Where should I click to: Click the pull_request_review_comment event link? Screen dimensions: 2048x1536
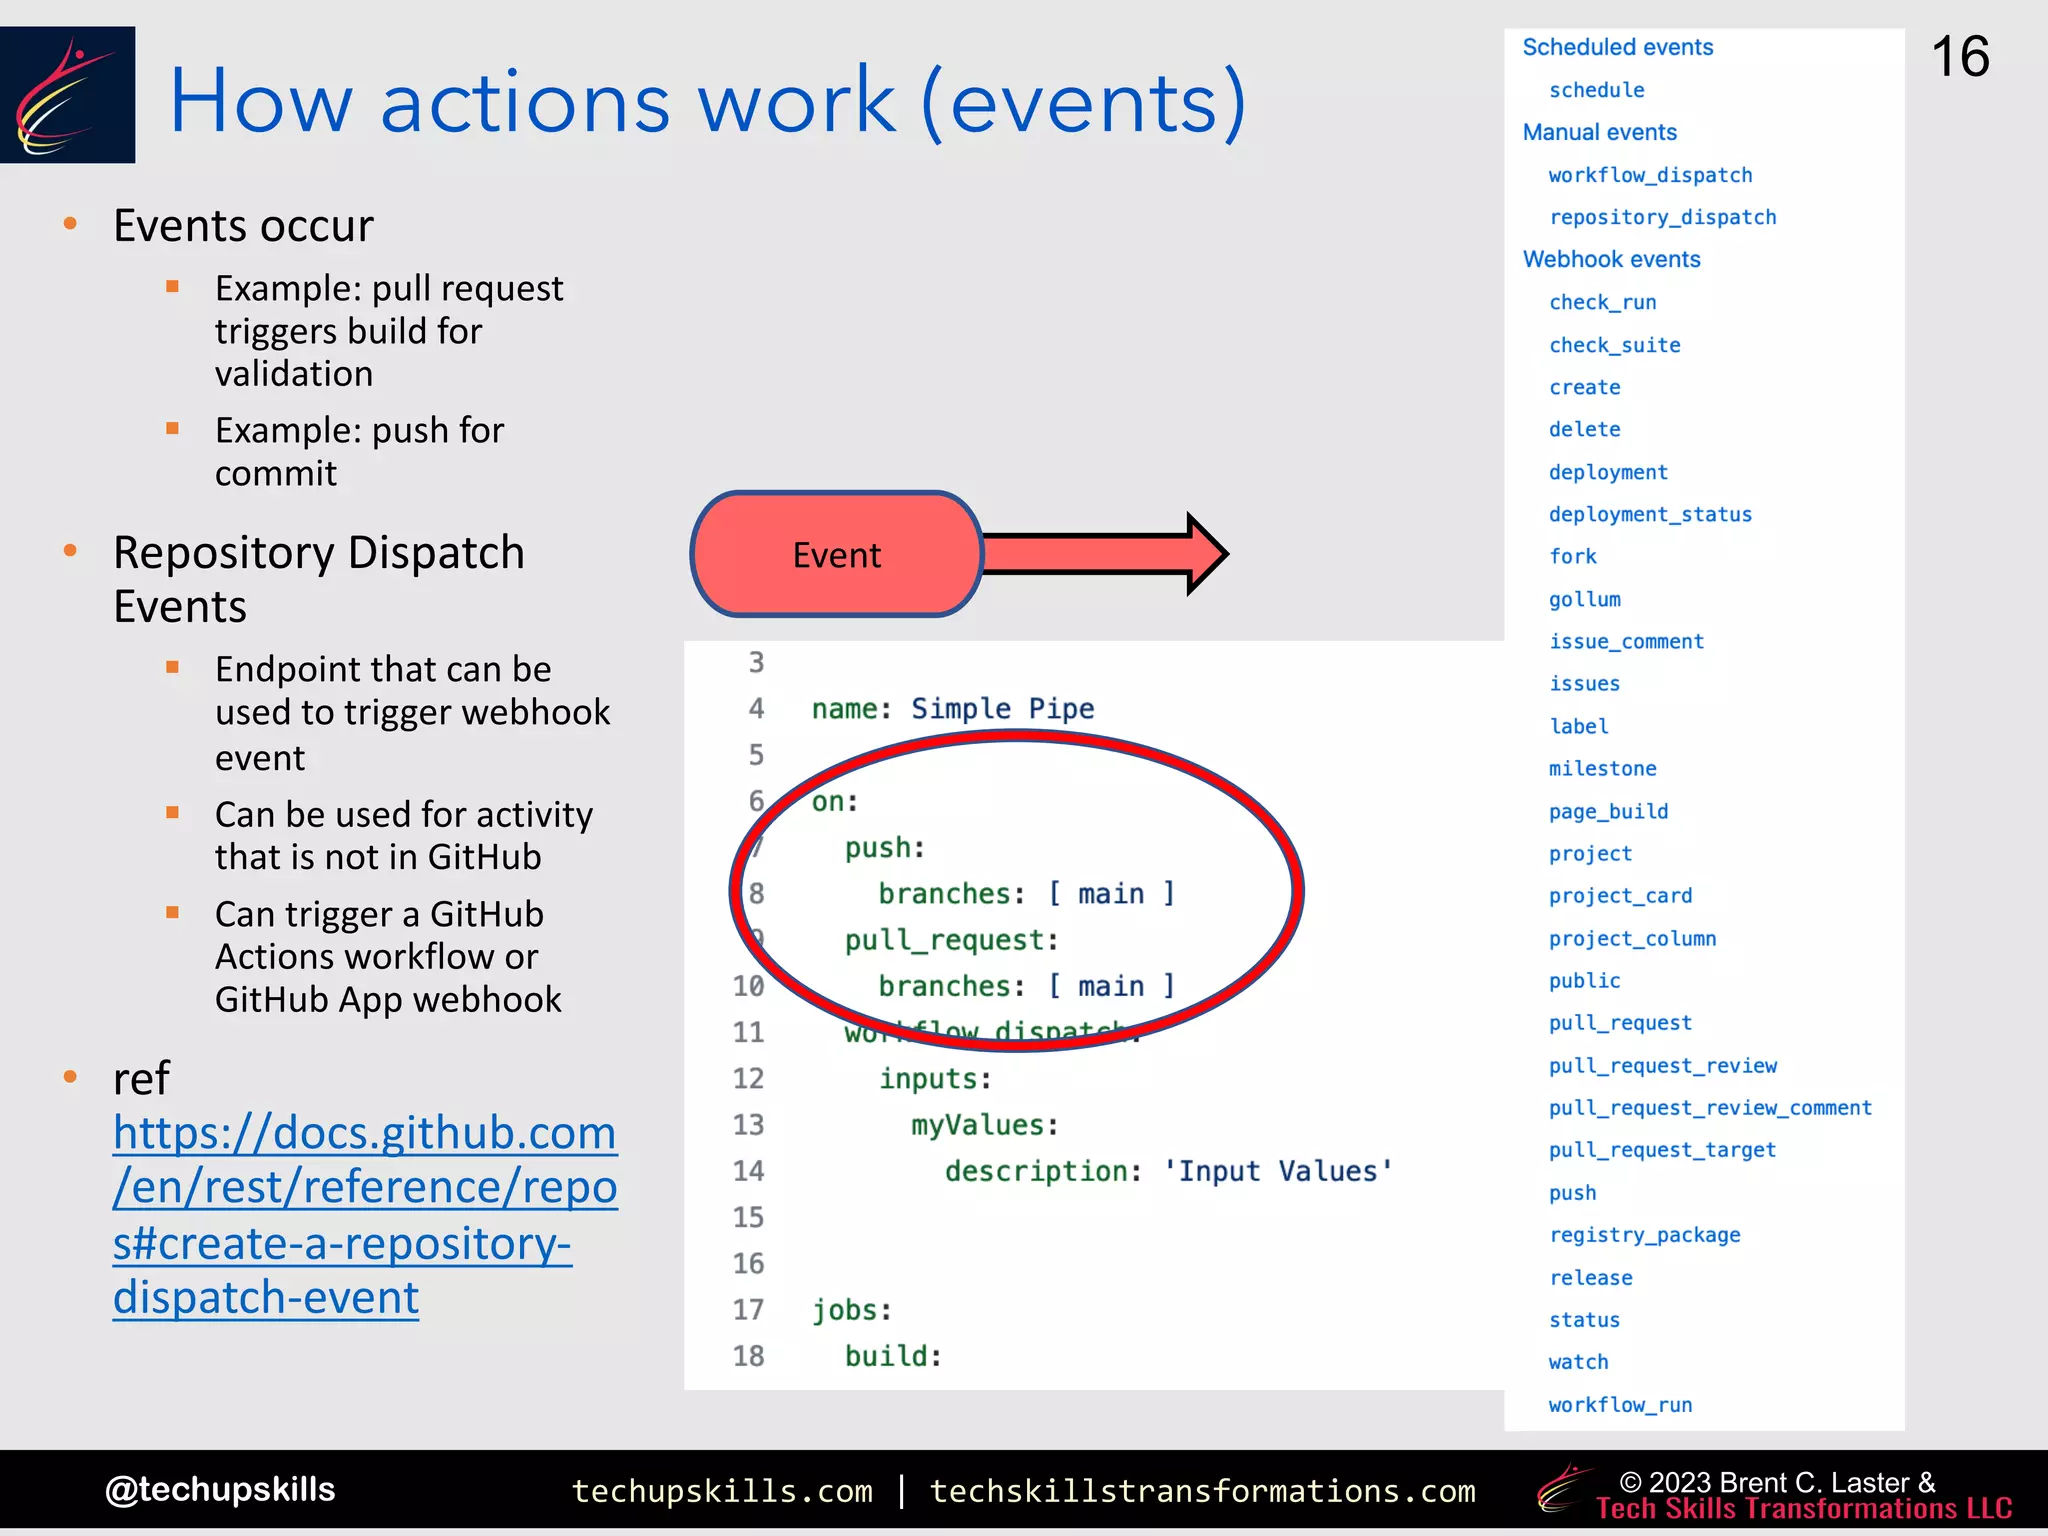pos(1709,1108)
